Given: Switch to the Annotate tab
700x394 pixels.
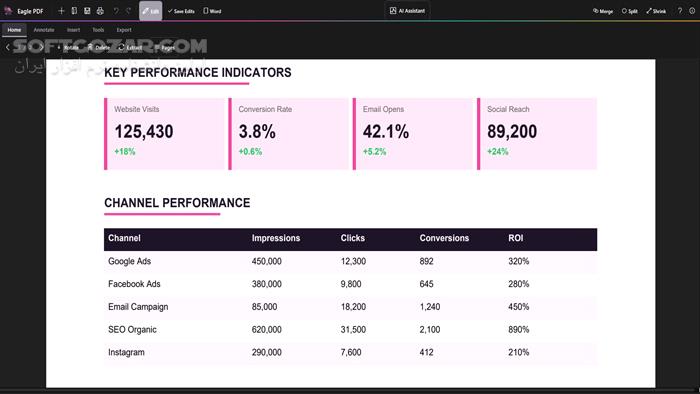Looking at the screenshot, I should click(x=44, y=30).
